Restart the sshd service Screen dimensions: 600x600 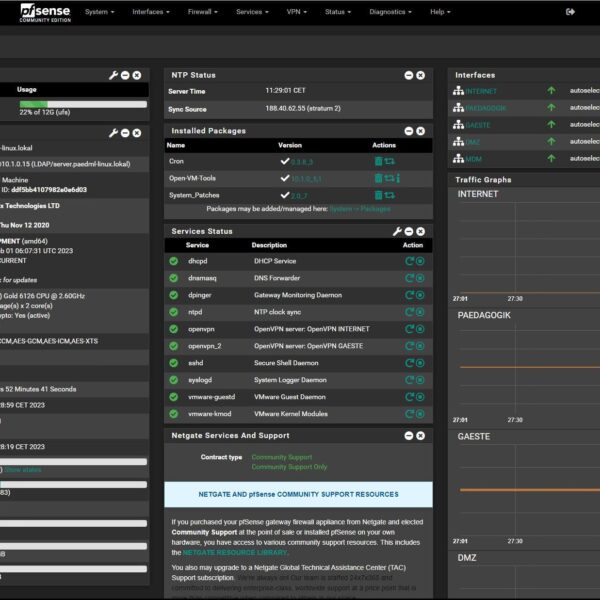tap(409, 363)
